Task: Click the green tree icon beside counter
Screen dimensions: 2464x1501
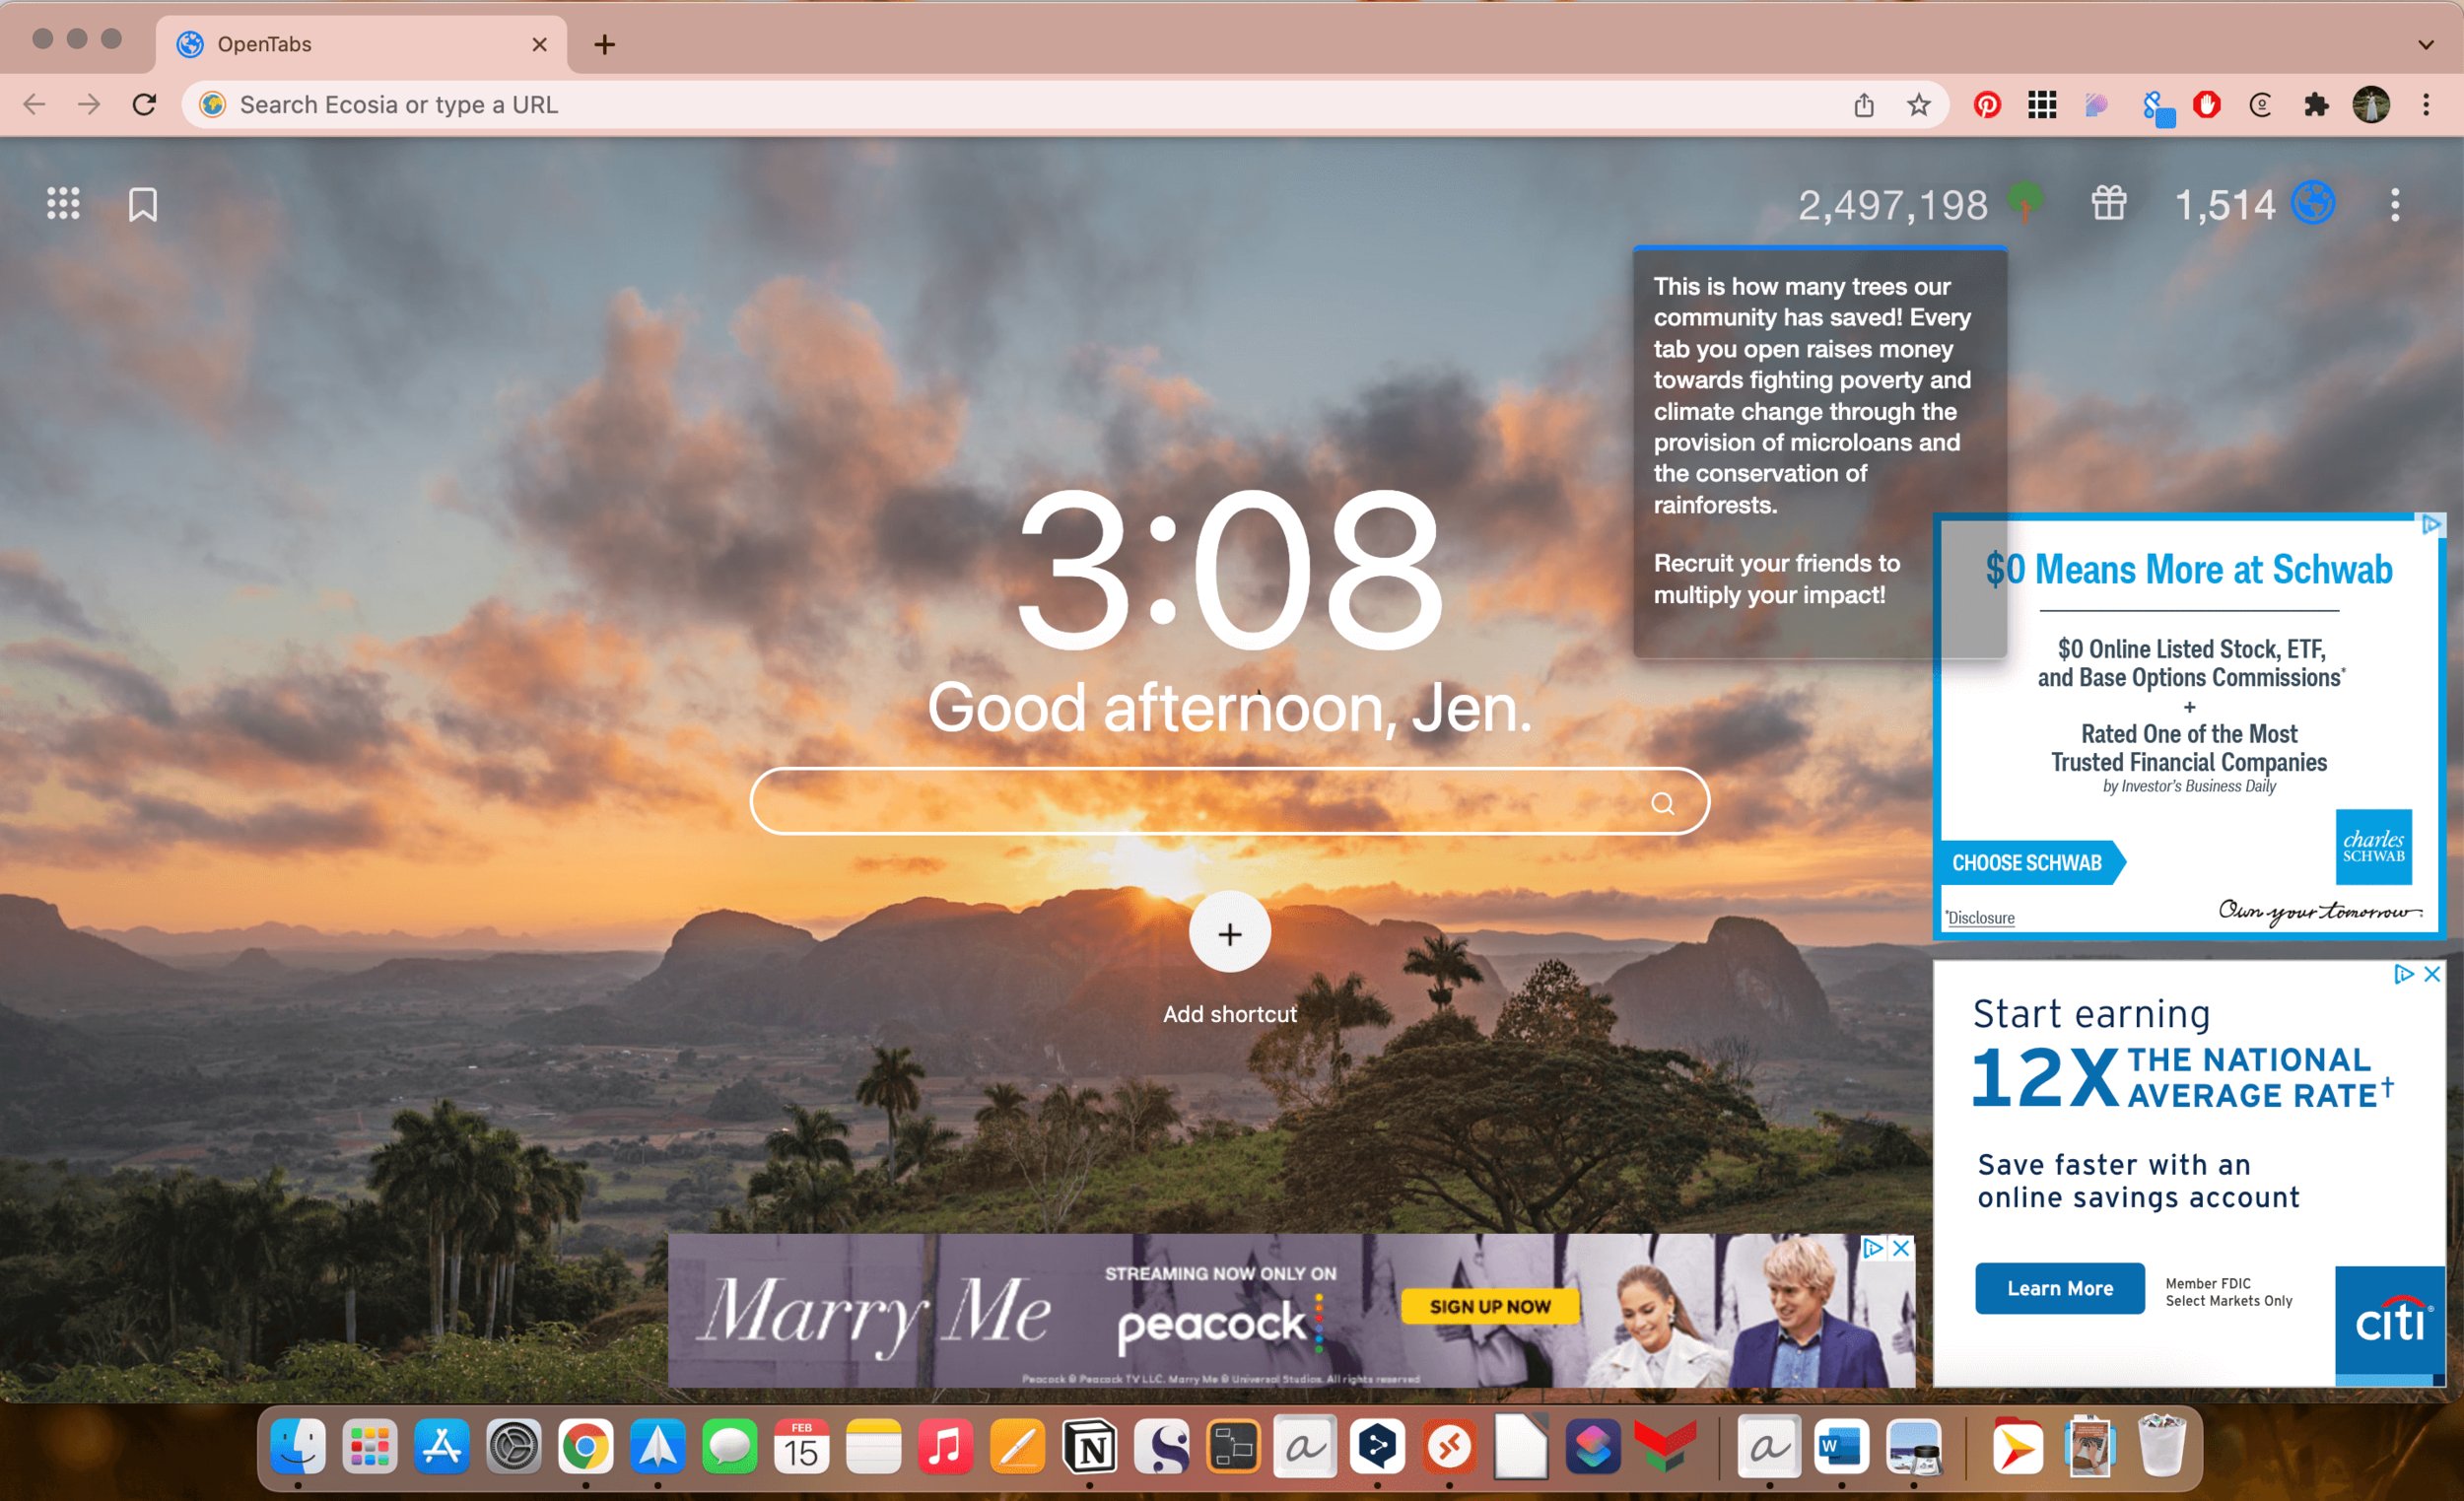Action: pos(2025,201)
